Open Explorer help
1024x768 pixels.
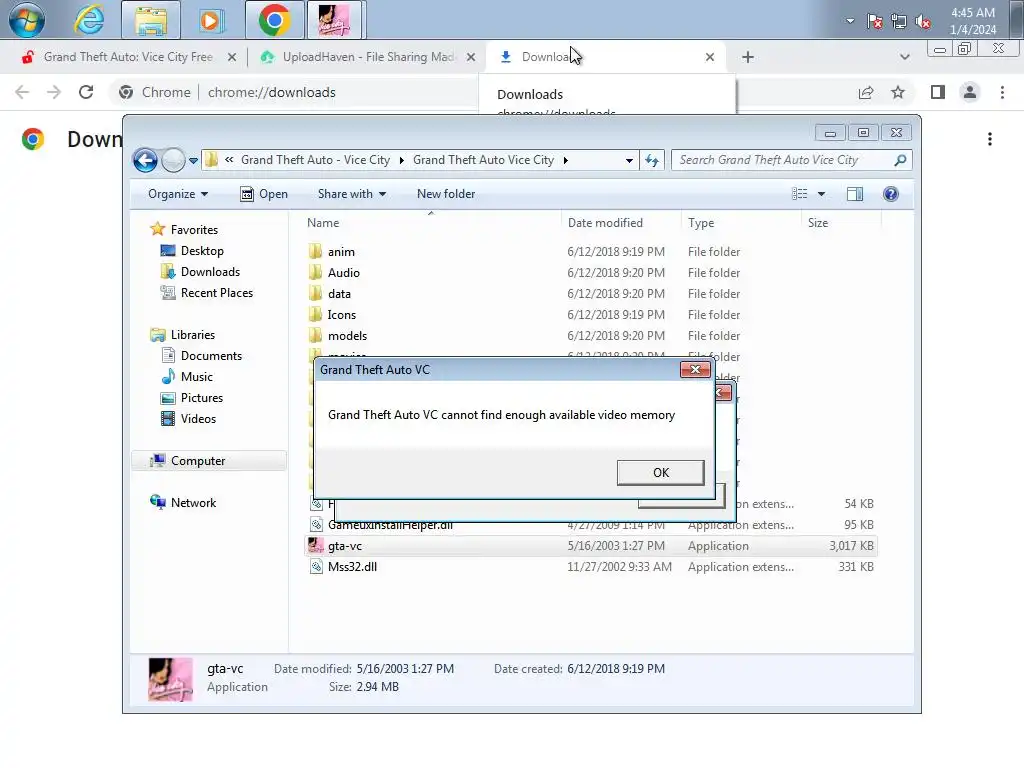click(x=891, y=194)
